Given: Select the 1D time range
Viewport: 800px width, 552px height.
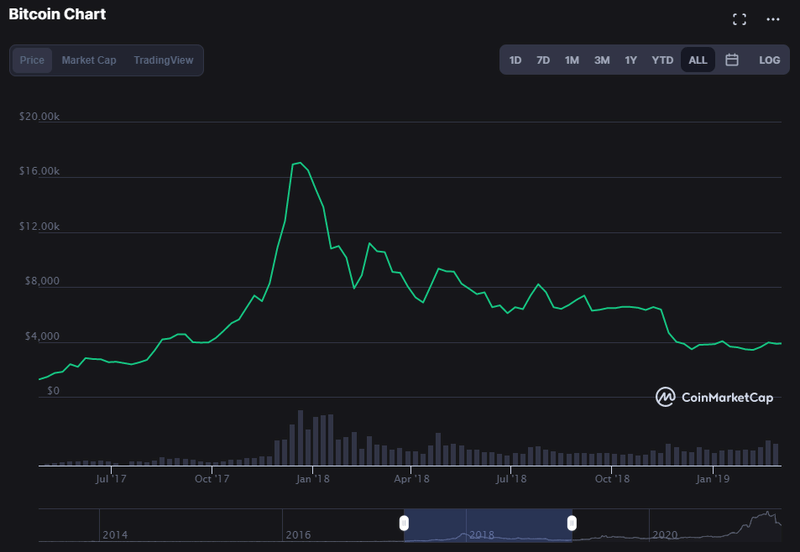Looking at the screenshot, I should [x=515, y=60].
